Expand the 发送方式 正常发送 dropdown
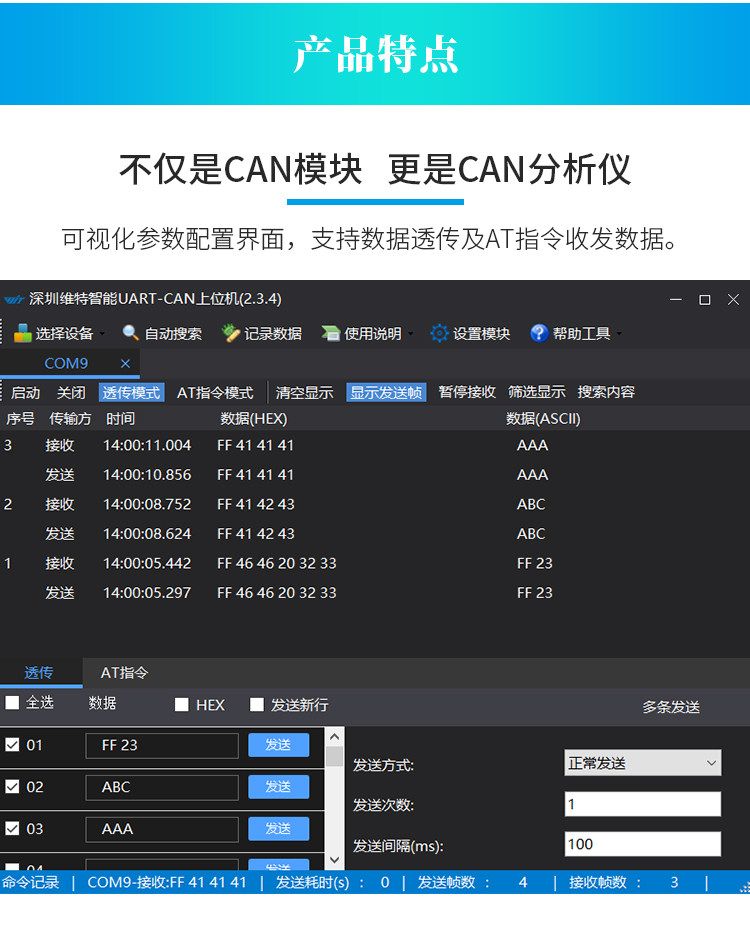750x928 pixels. click(643, 763)
